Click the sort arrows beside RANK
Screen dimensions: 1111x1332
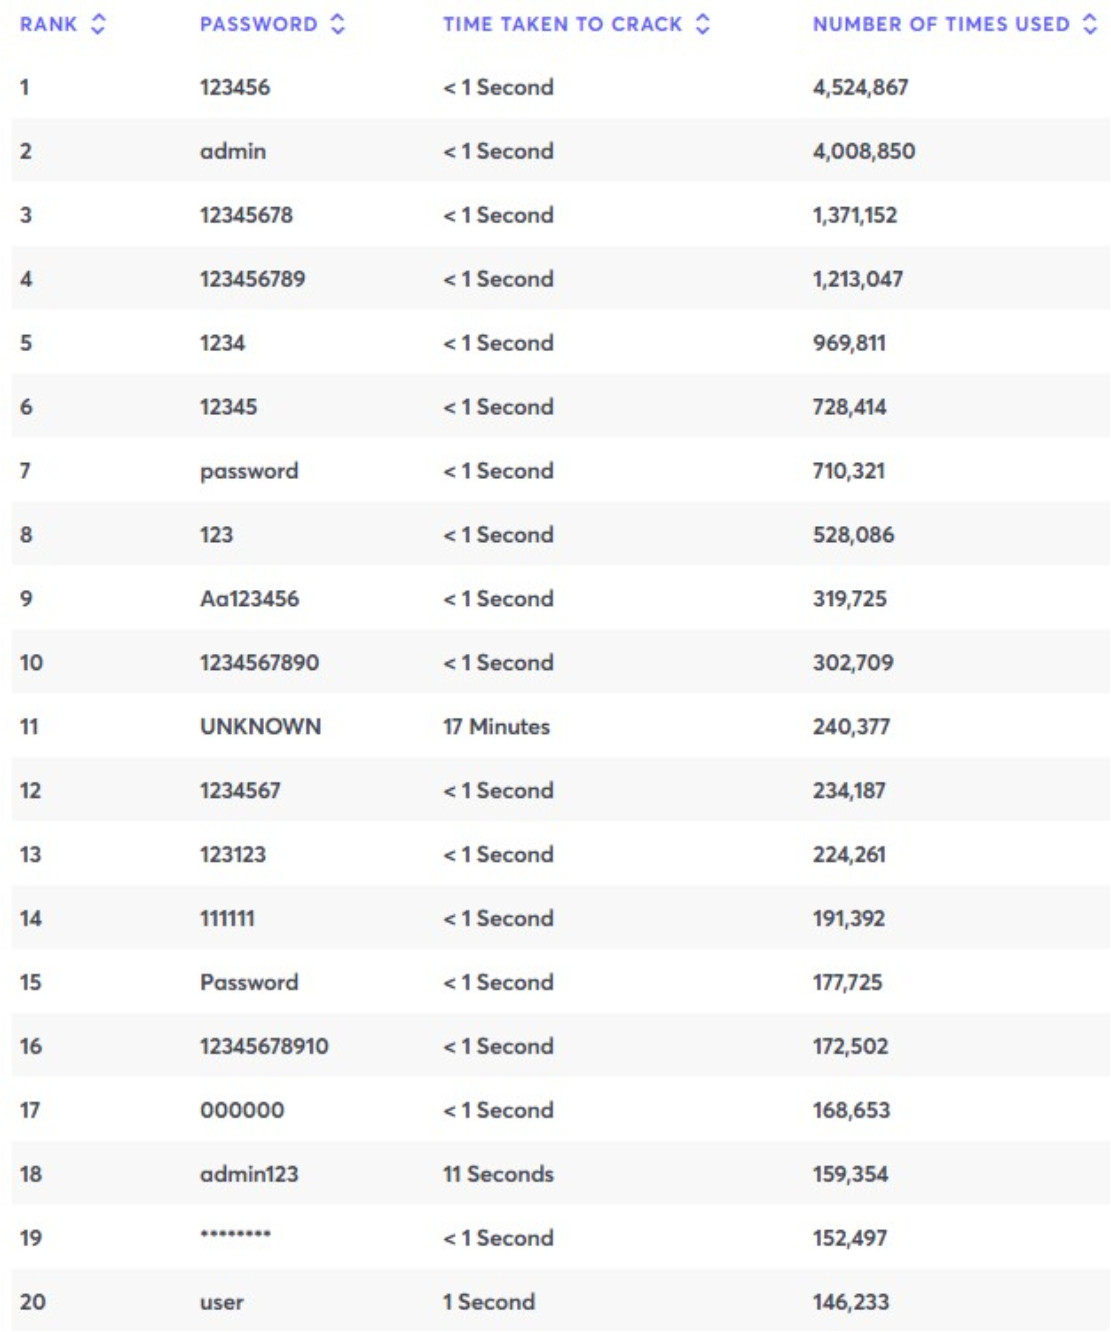click(x=98, y=24)
